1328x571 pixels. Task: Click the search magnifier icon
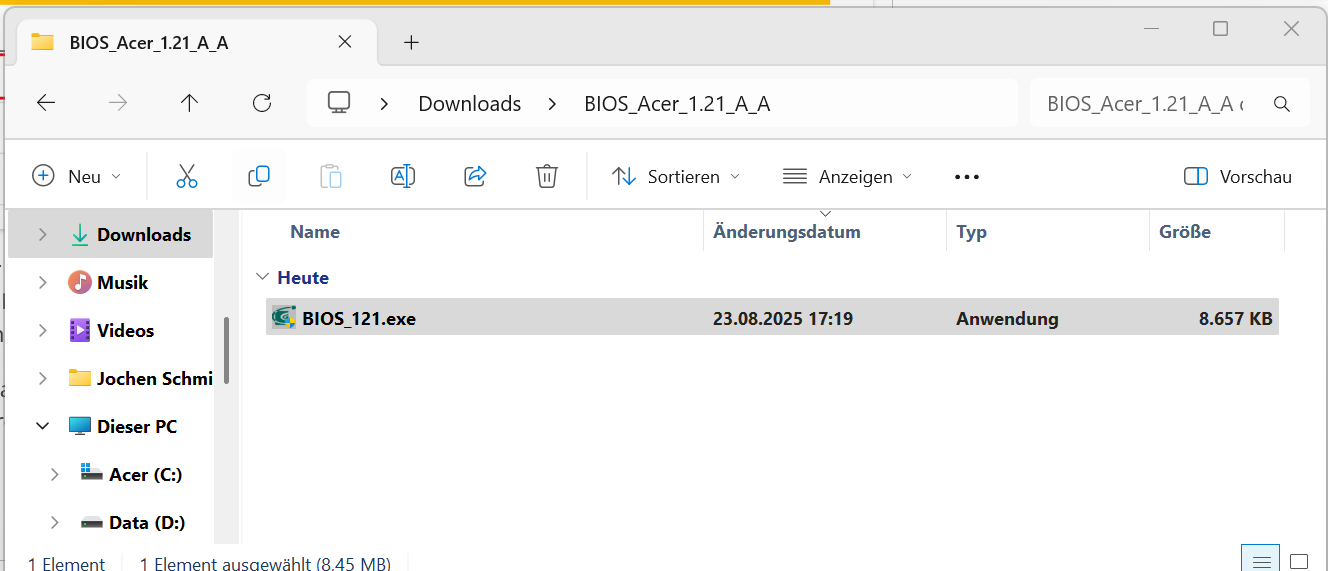(x=1281, y=104)
